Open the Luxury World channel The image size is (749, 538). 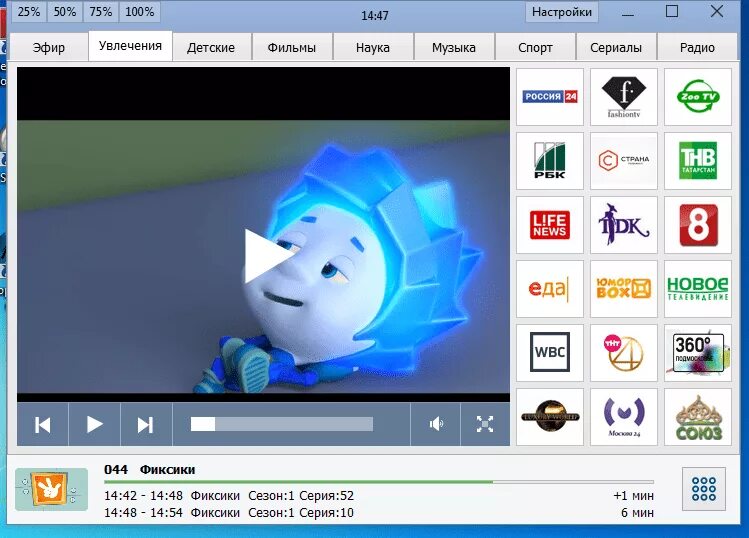point(550,417)
